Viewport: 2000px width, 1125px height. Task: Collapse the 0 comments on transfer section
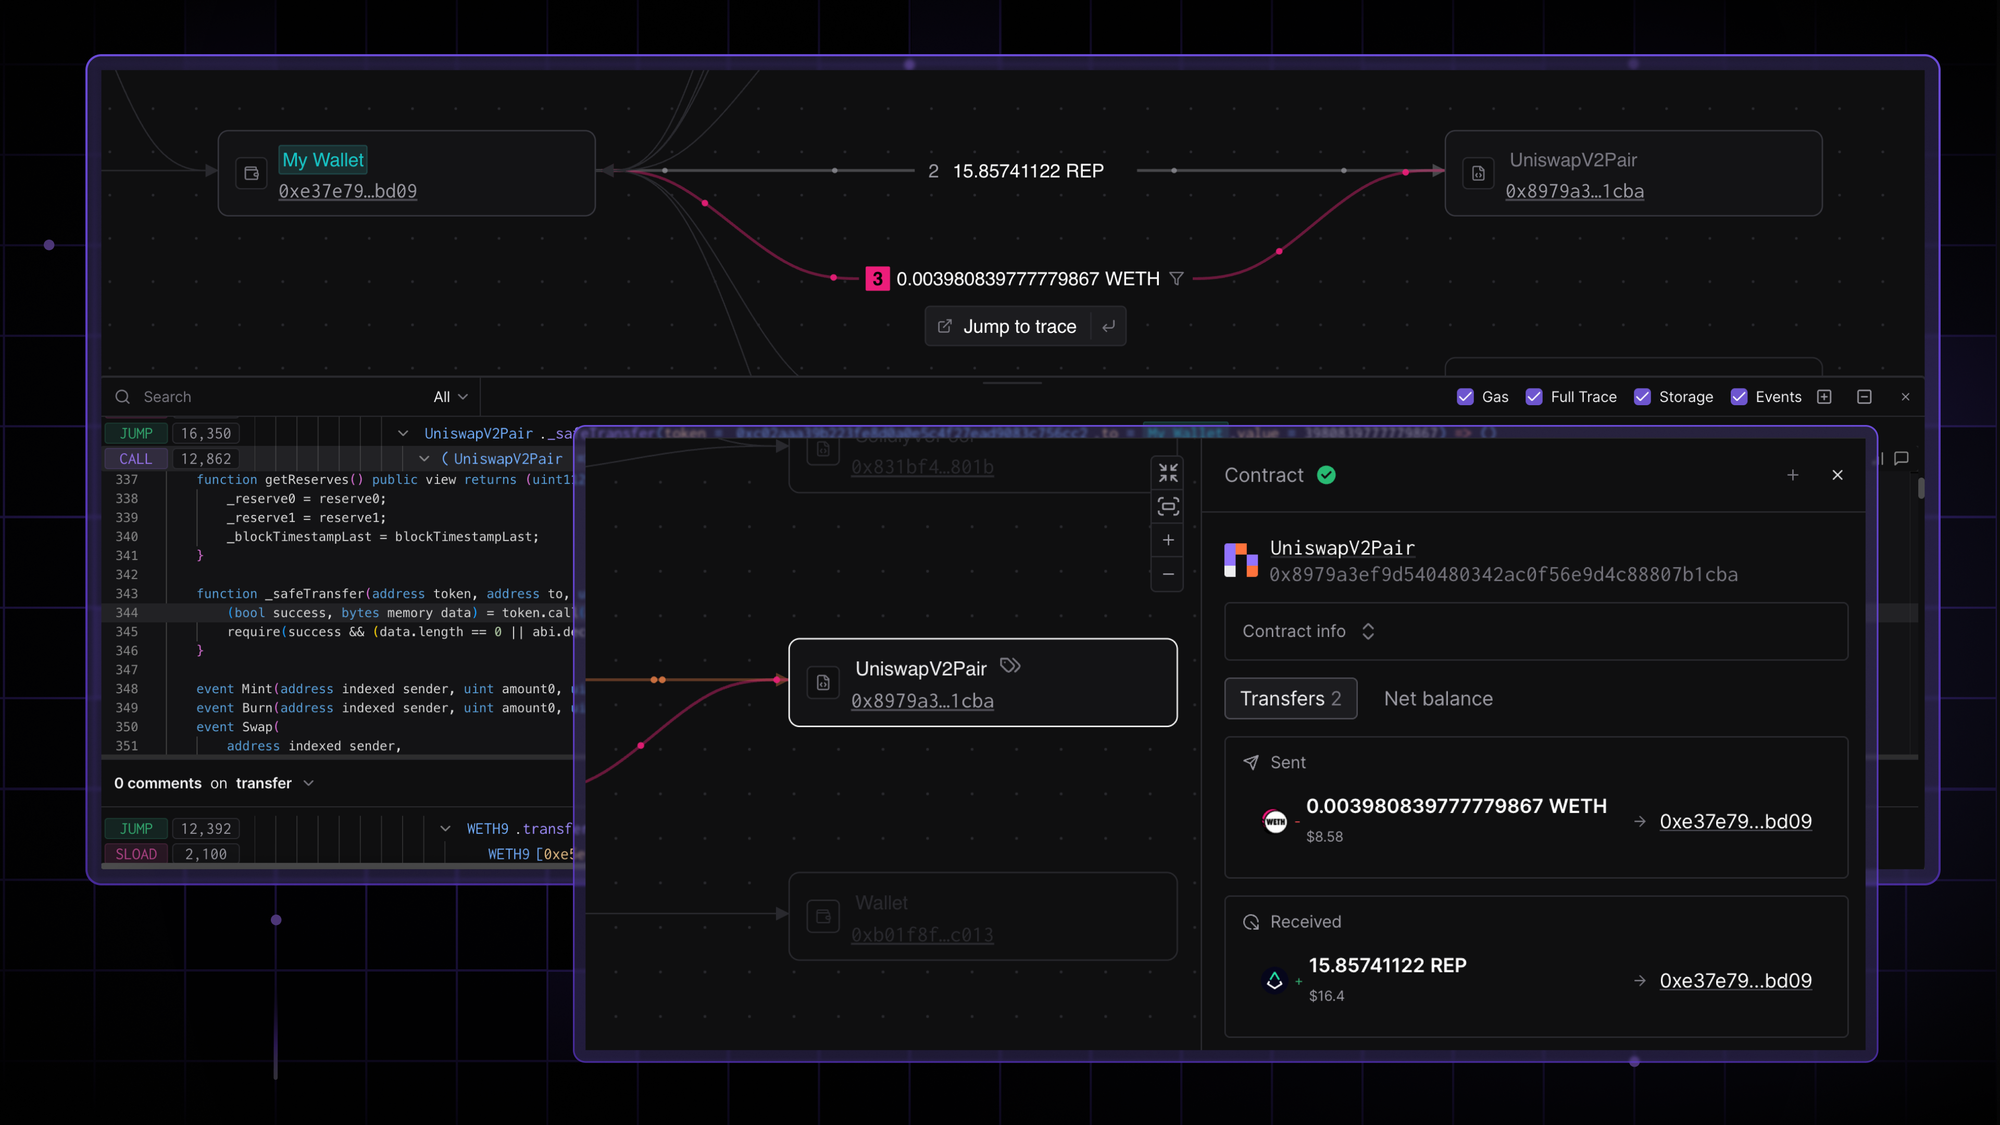309,783
